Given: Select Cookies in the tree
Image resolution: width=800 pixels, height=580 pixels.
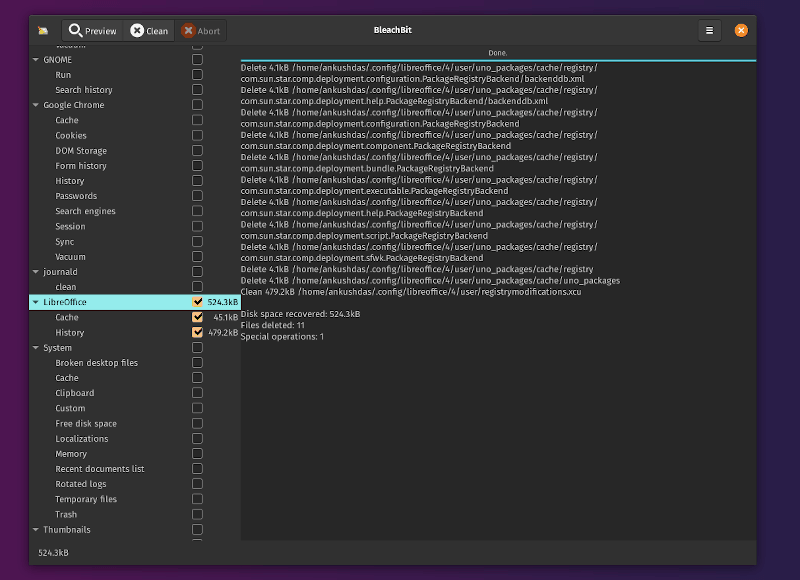Looking at the screenshot, I should (71, 136).
